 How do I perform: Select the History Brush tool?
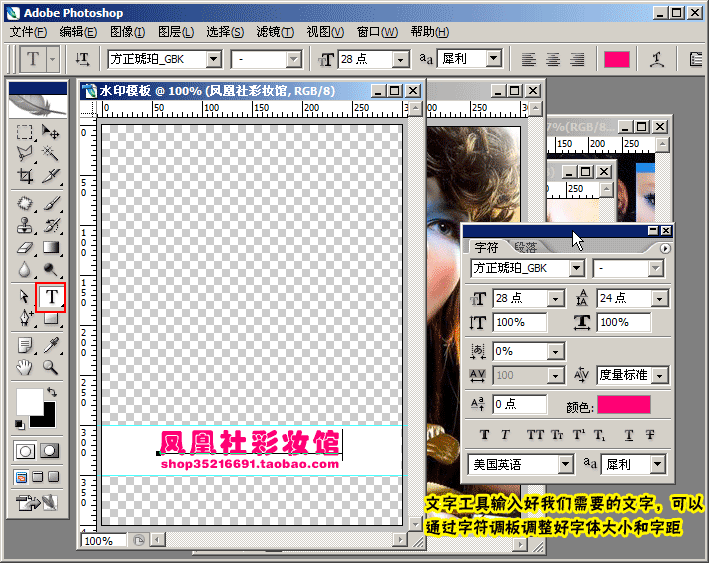(50, 225)
